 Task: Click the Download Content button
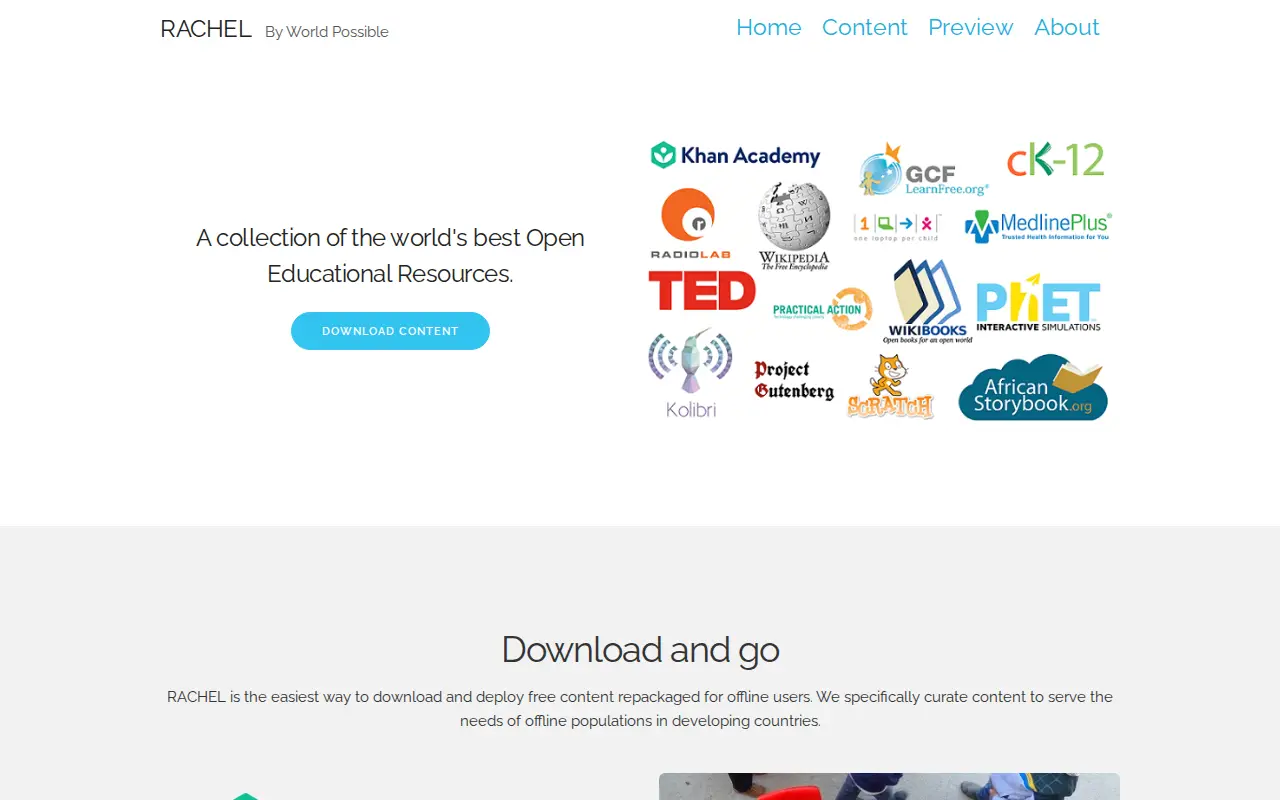pyautogui.click(x=390, y=331)
